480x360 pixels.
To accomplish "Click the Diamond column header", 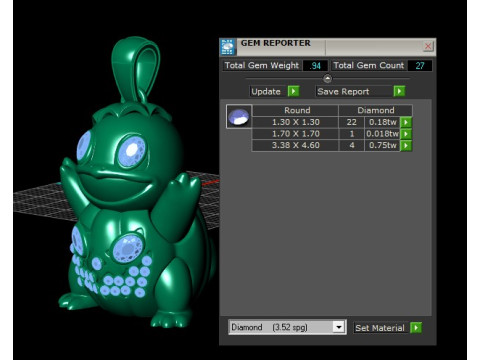I will [x=375, y=110].
